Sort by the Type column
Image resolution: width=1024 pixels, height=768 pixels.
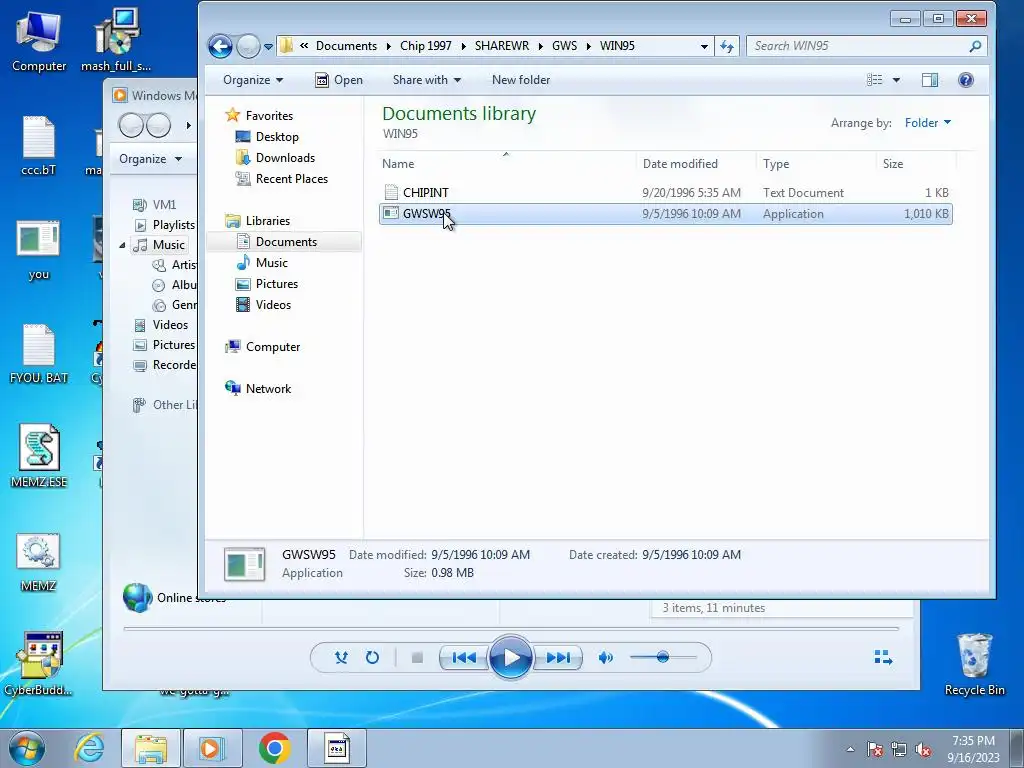(816, 164)
